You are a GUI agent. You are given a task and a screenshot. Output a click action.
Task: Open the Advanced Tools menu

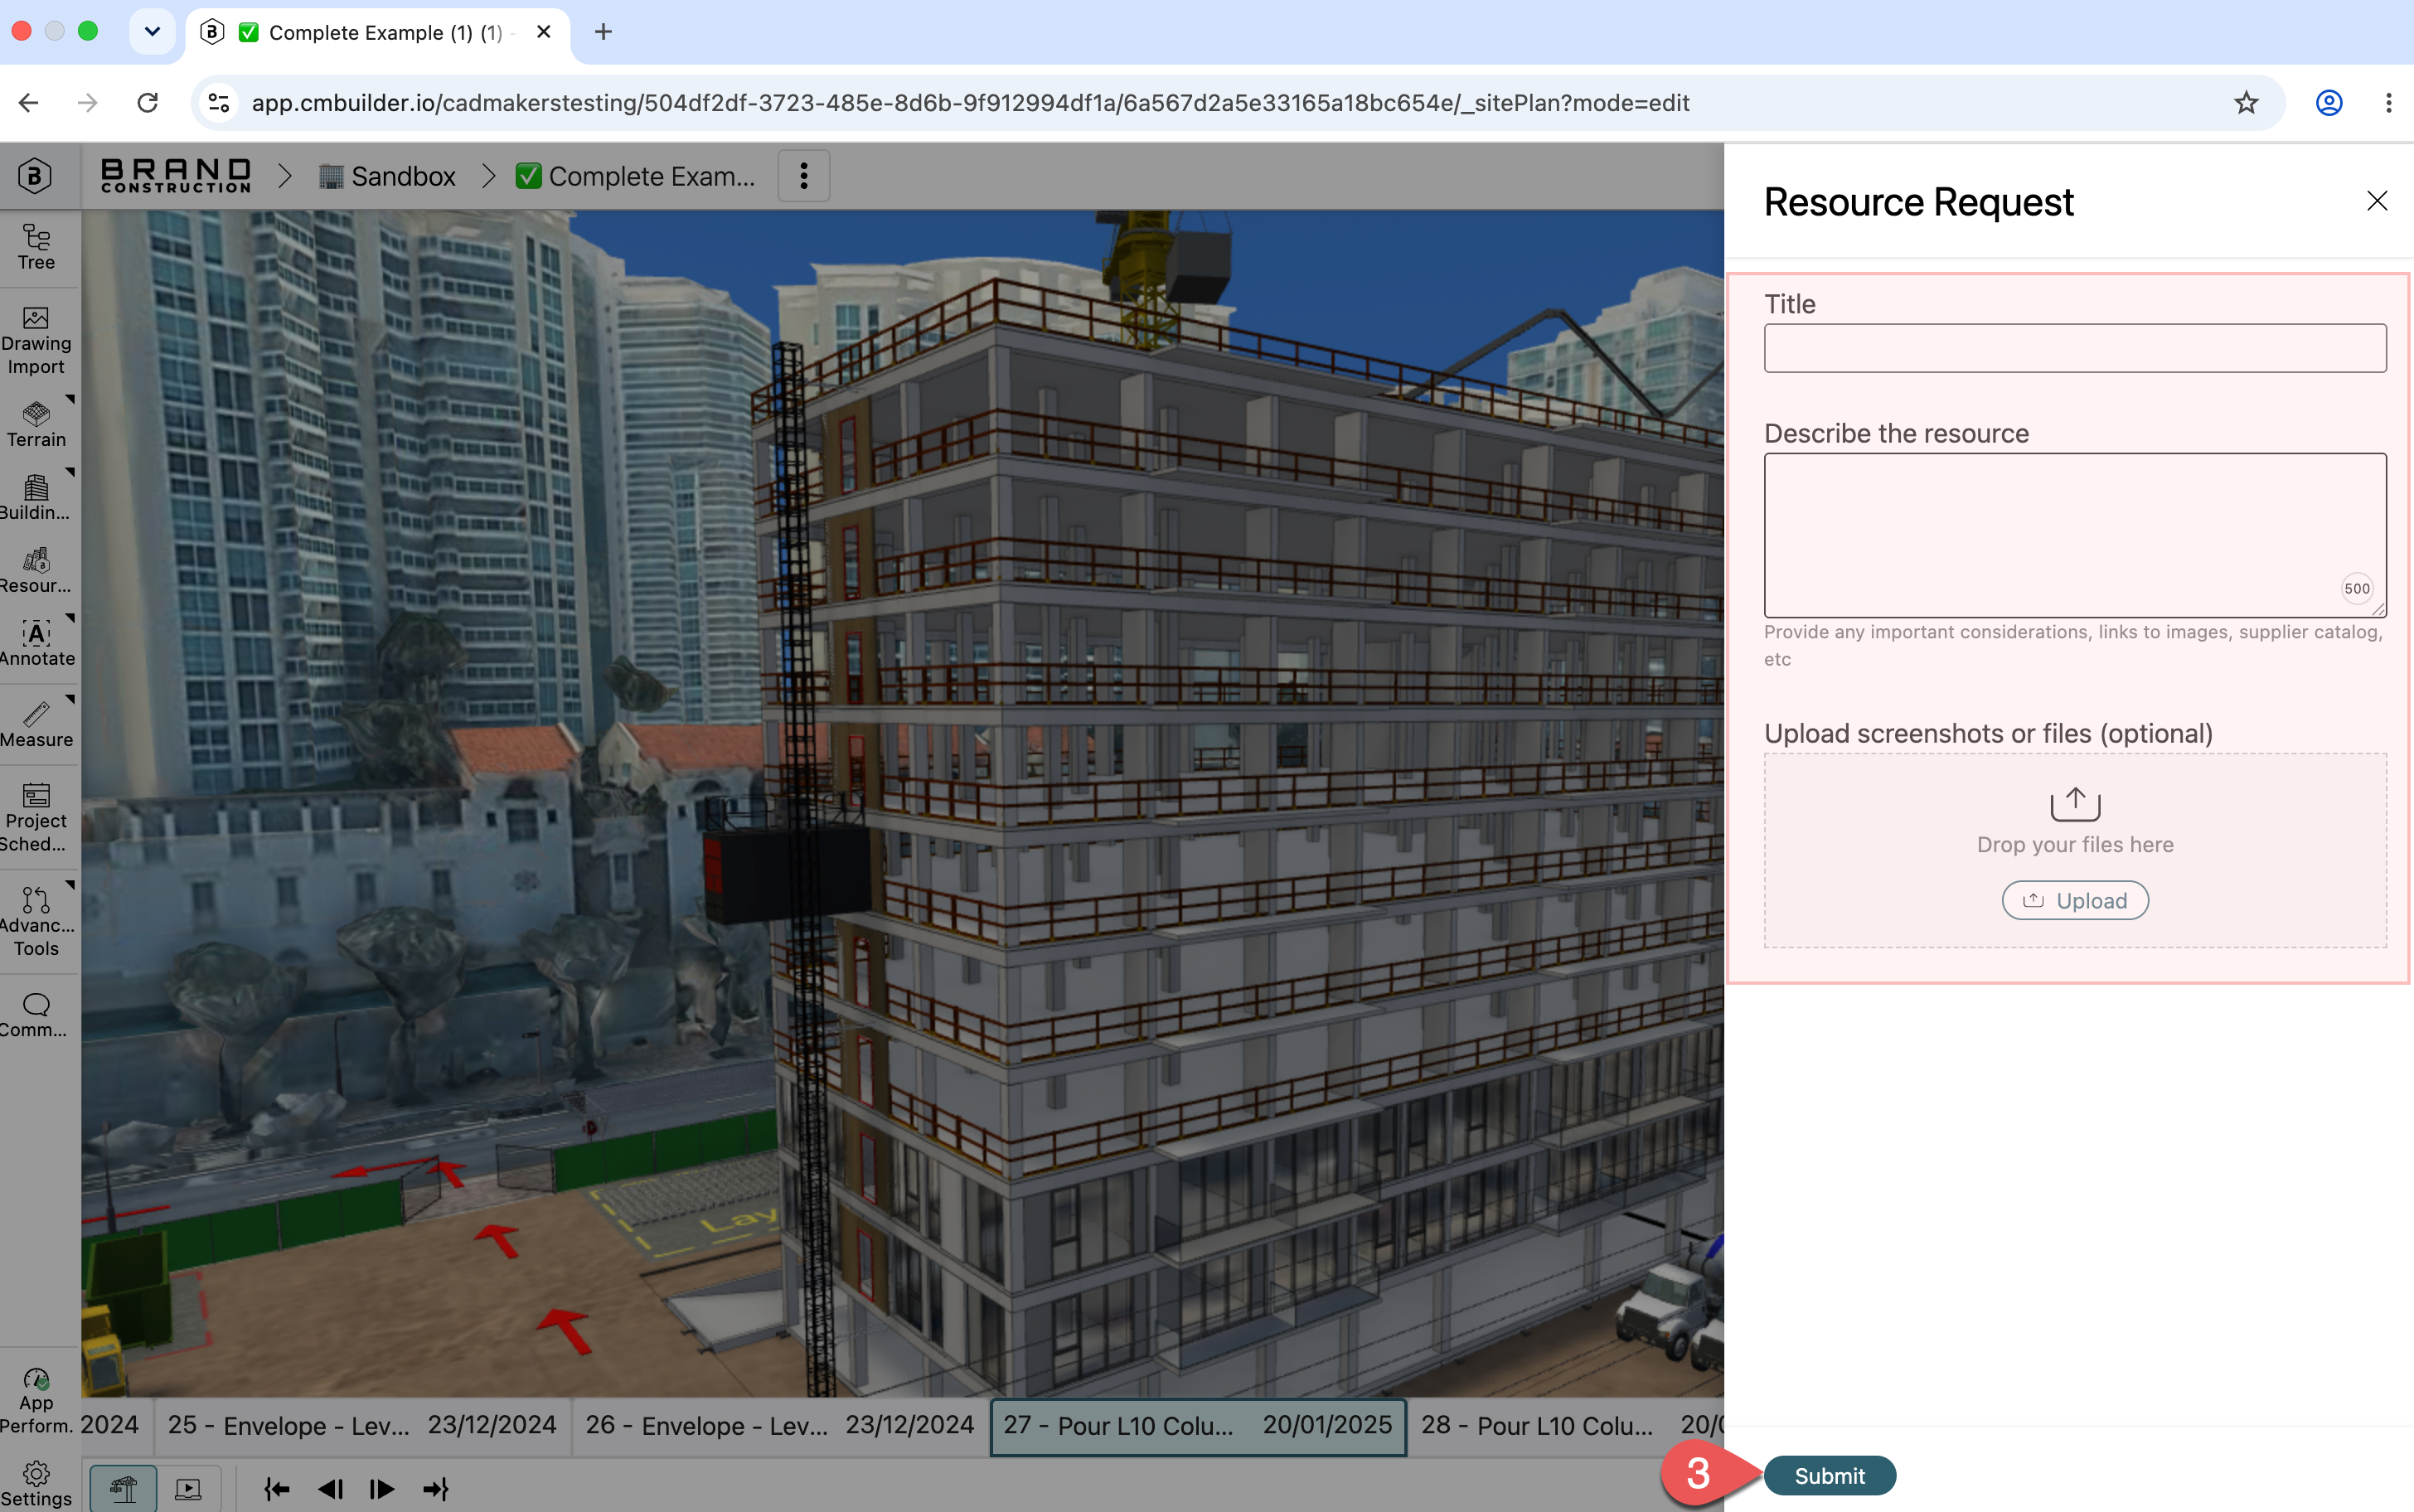click(x=36, y=922)
